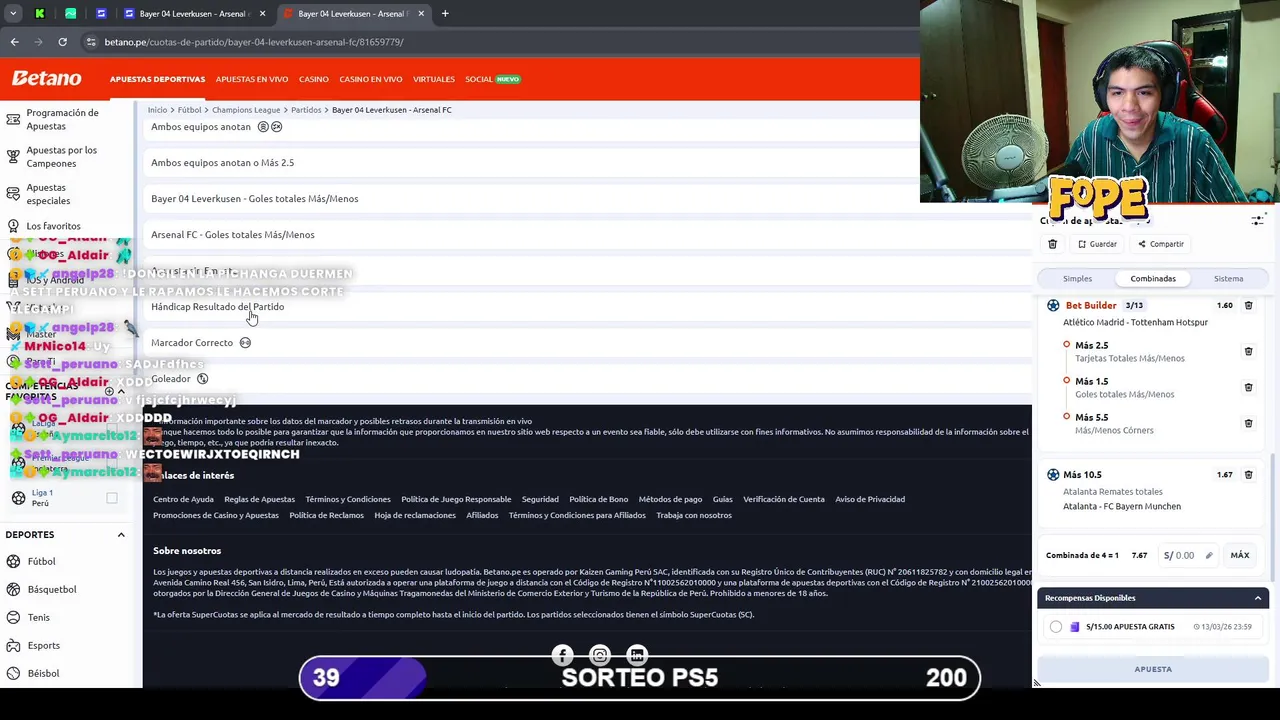Reload the page with the refresh icon

point(62,42)
